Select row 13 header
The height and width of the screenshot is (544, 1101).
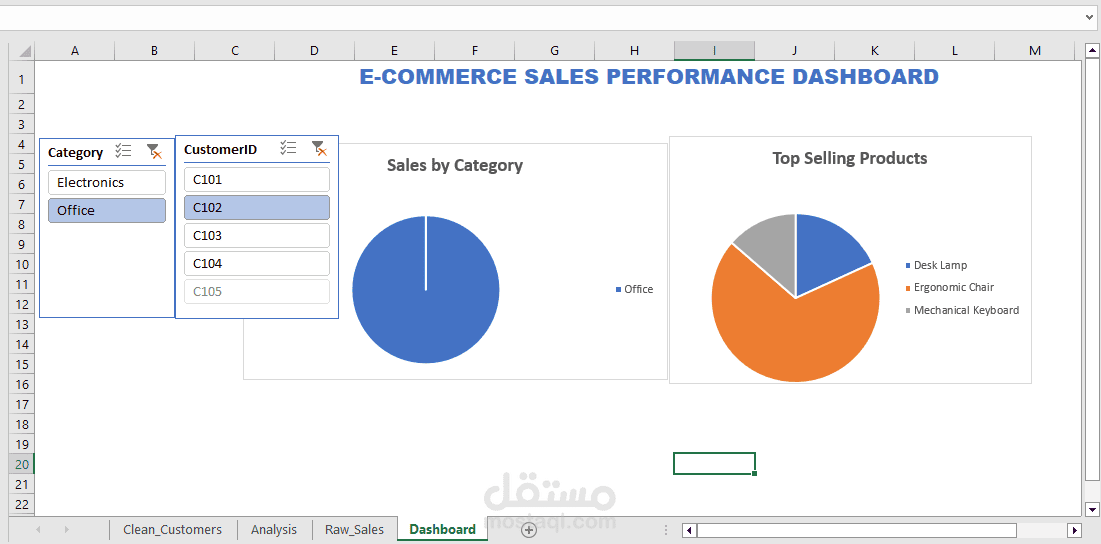pos(22,324)
